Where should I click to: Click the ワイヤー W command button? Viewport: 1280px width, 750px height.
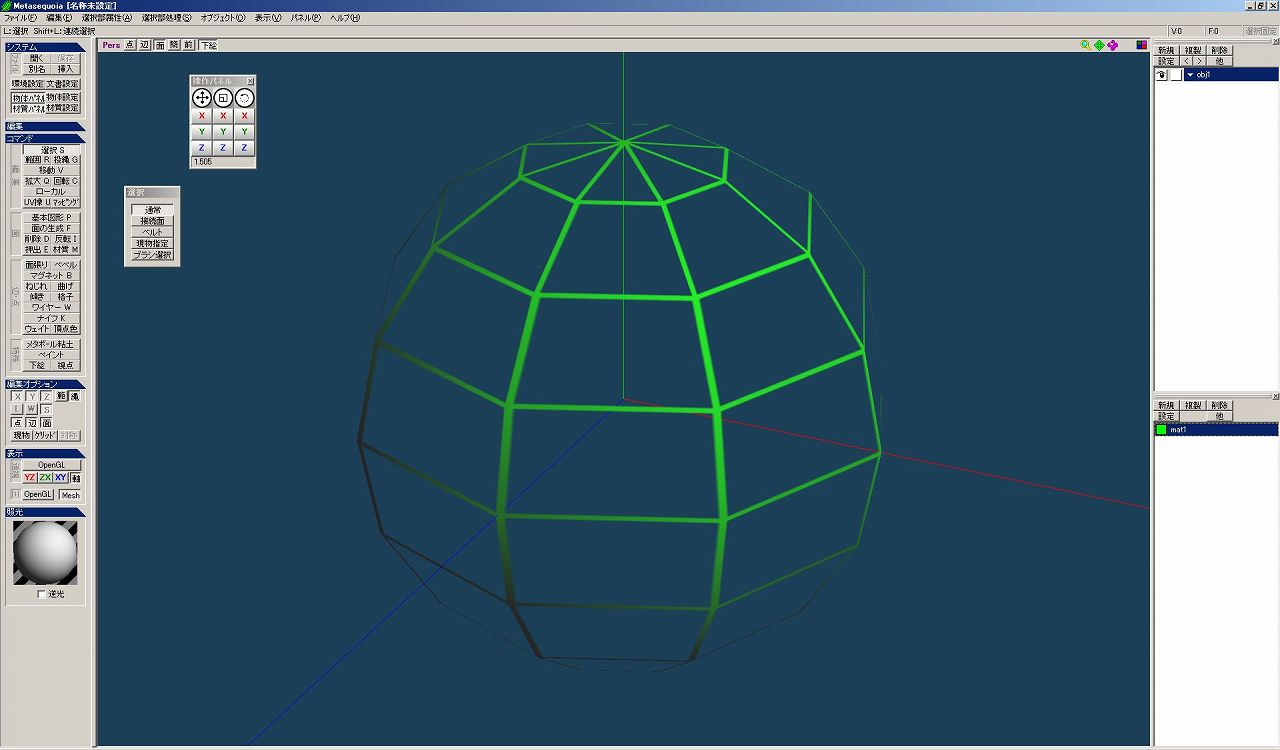[52, 307]
